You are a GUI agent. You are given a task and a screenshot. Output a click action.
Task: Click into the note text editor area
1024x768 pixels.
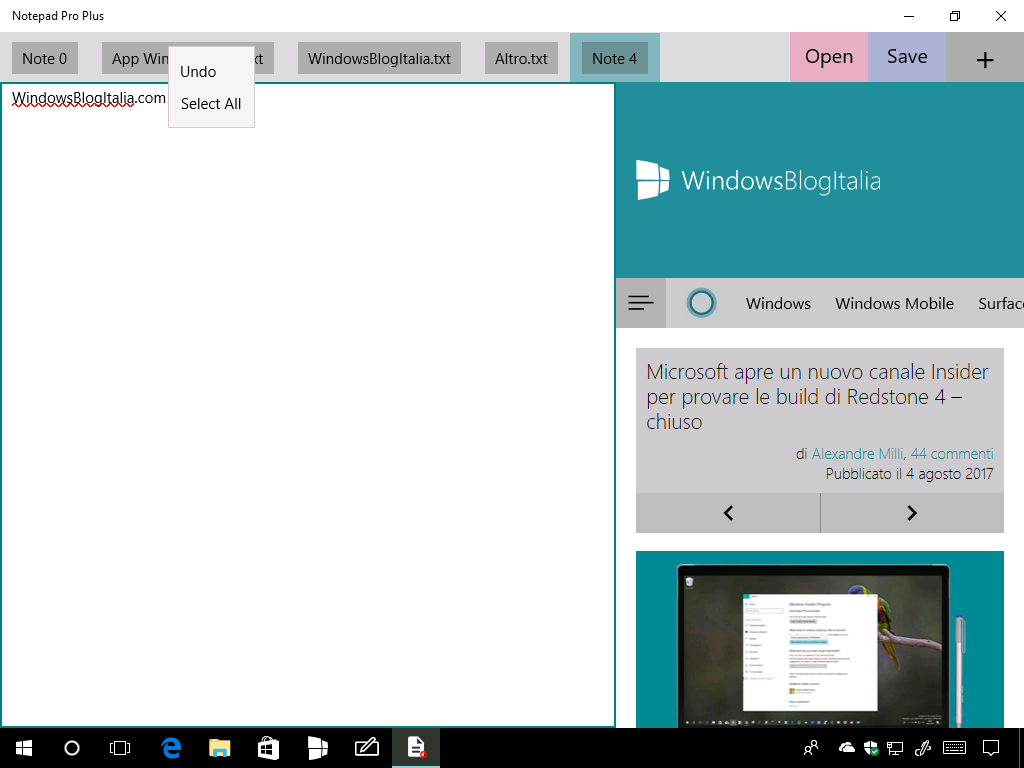coord(308,405)
